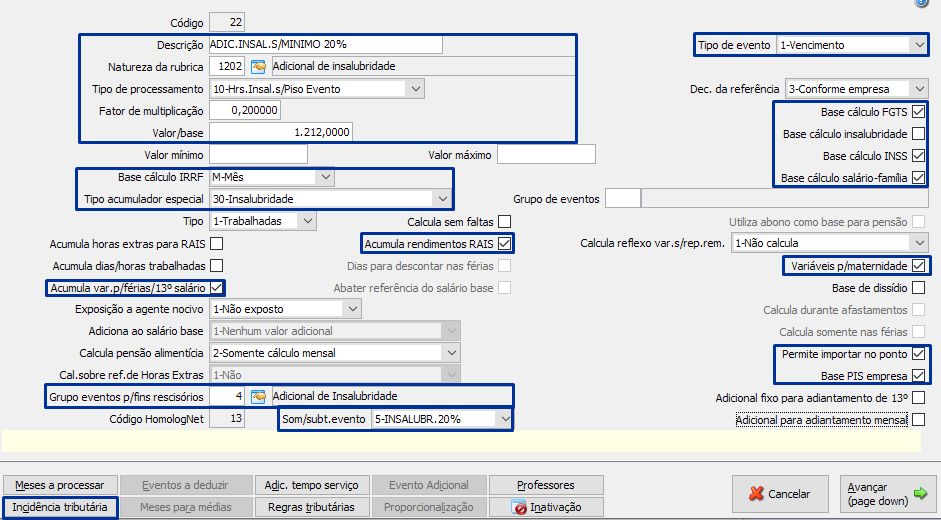This screenshot has width=941, height=520.
Task: Click the help icon at top right corner
Action: click(x=921, y=3)
